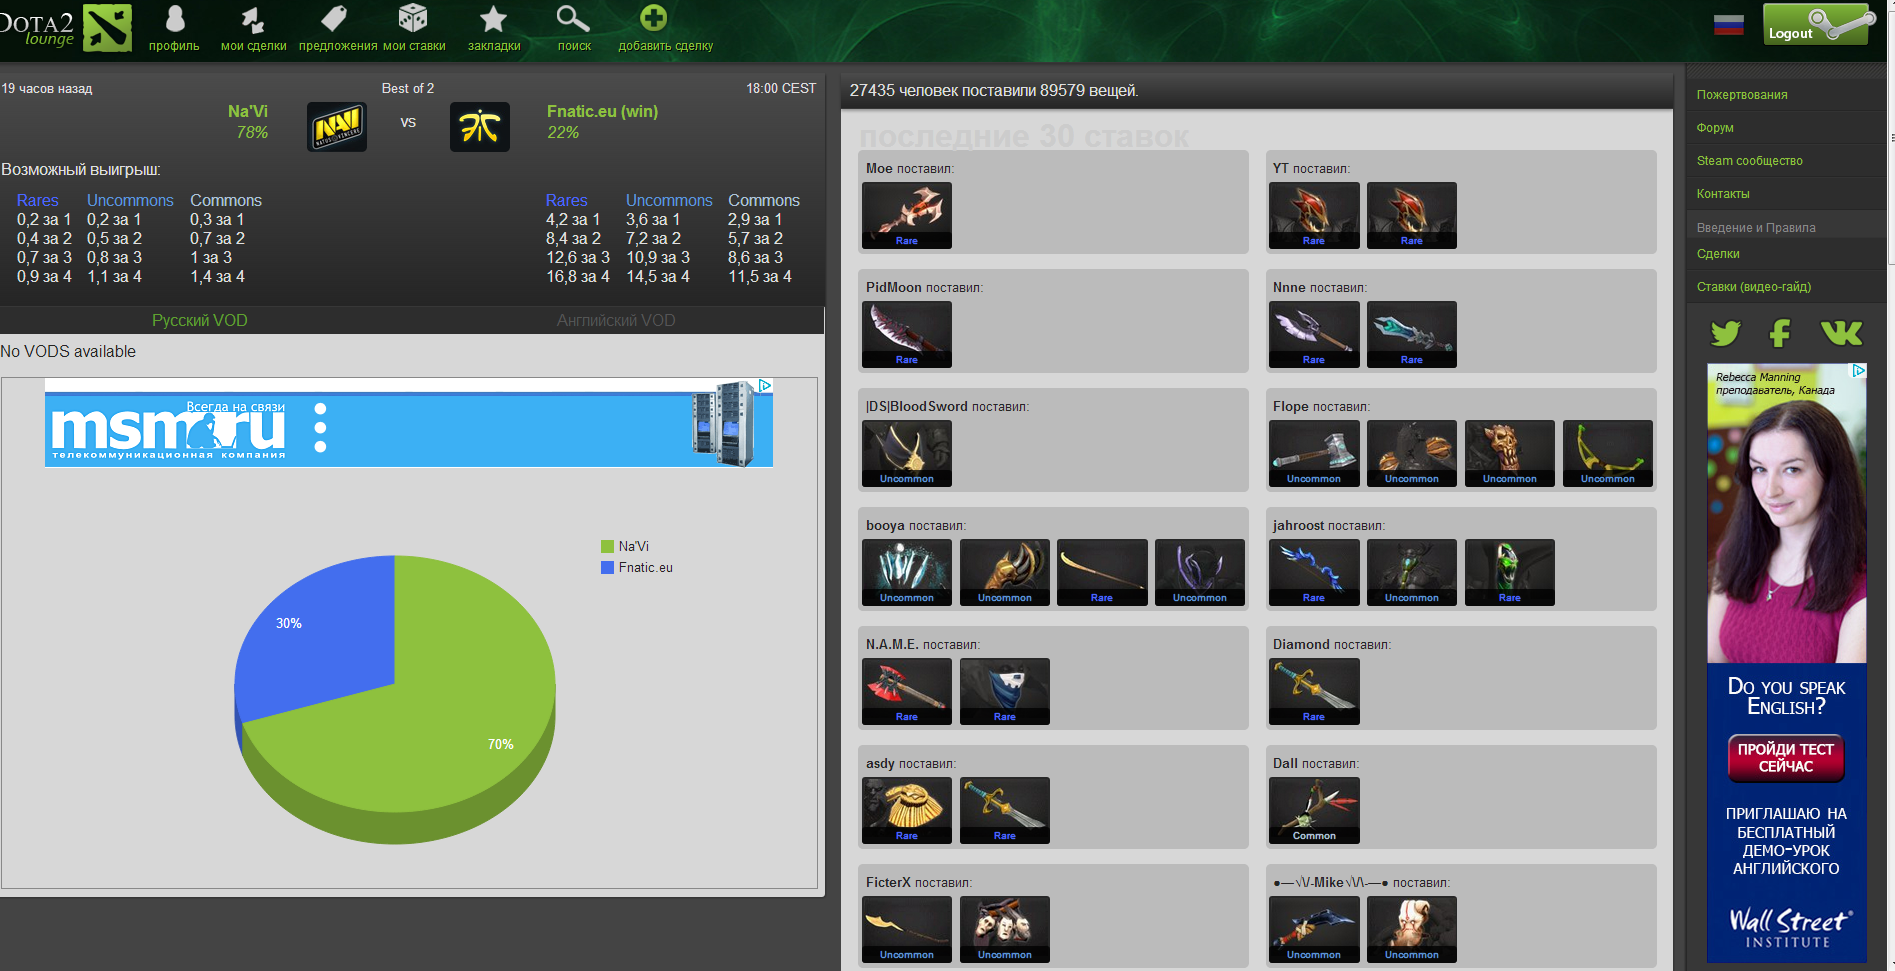The height and width of the screenshot is (971, 1895).
Task: Click Nnne's second rare sword item
Action: (x=1412, y=334)
